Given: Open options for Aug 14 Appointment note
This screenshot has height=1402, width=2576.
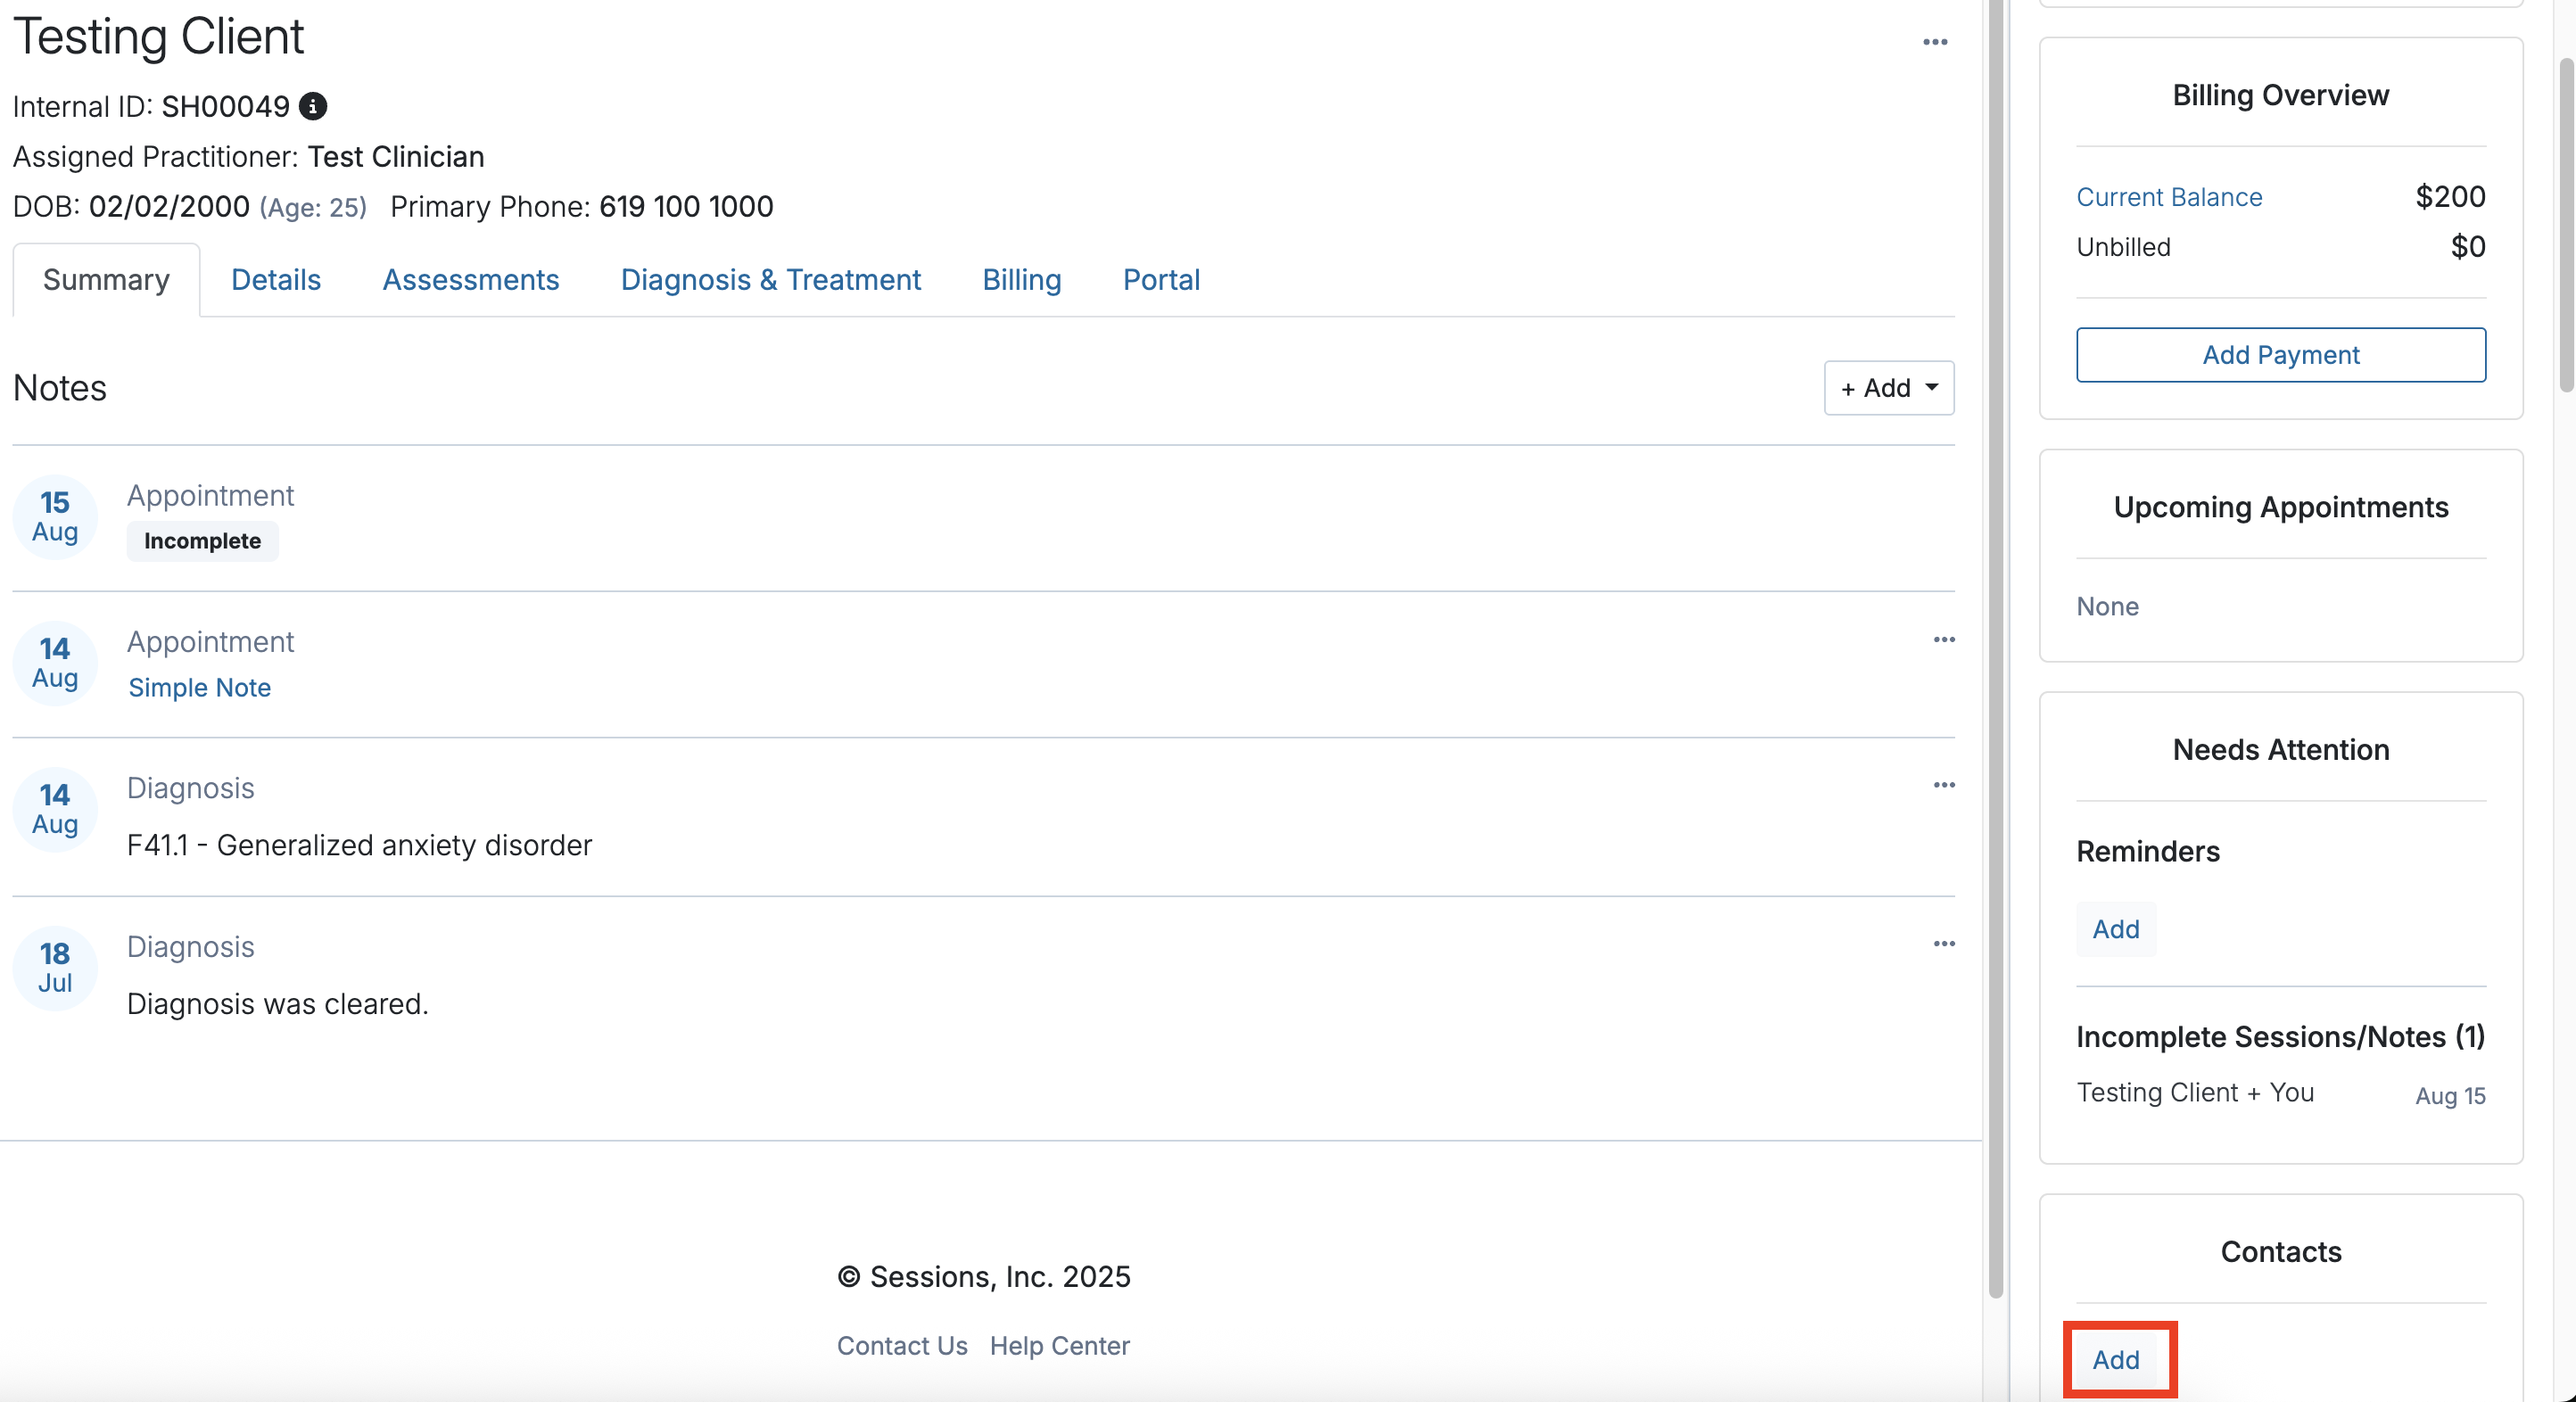Looking at the screenshot, I should click(1943, 640).
